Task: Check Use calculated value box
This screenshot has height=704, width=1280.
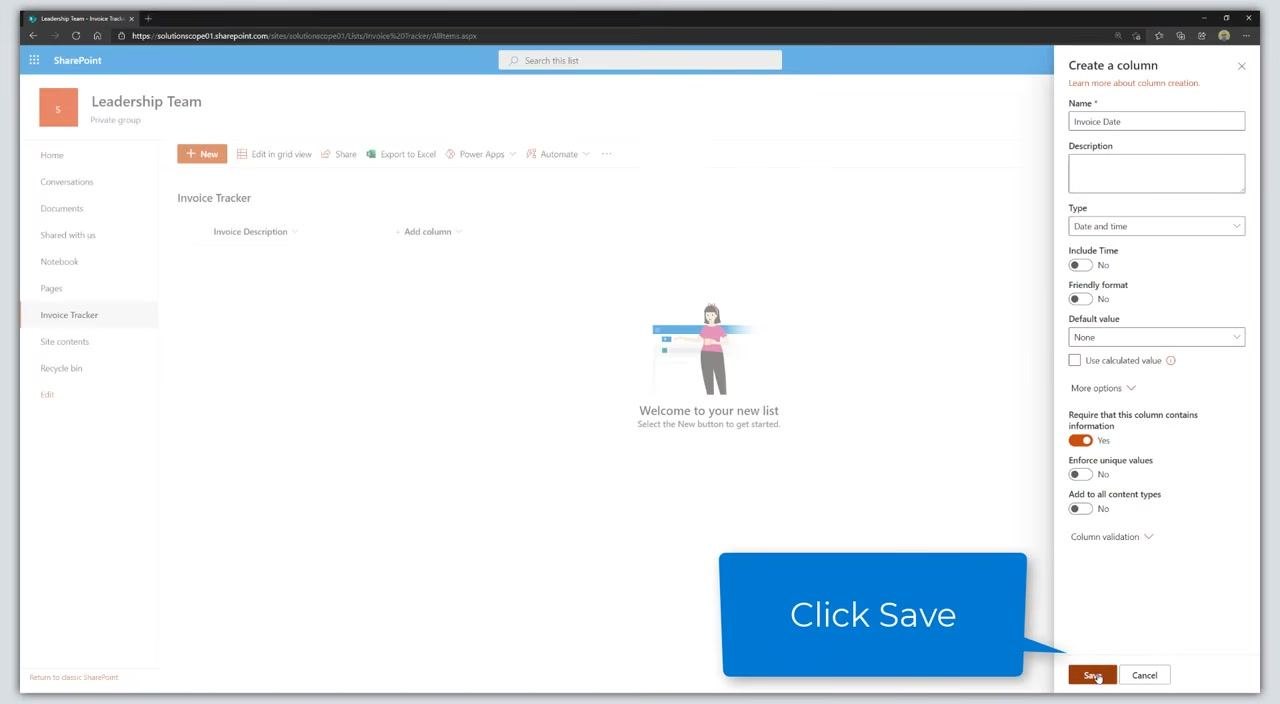Action: pos(1075,360)
